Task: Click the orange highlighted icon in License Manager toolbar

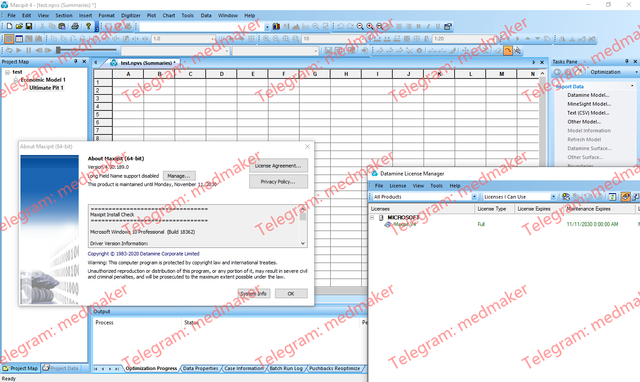Action: [626, 197]
